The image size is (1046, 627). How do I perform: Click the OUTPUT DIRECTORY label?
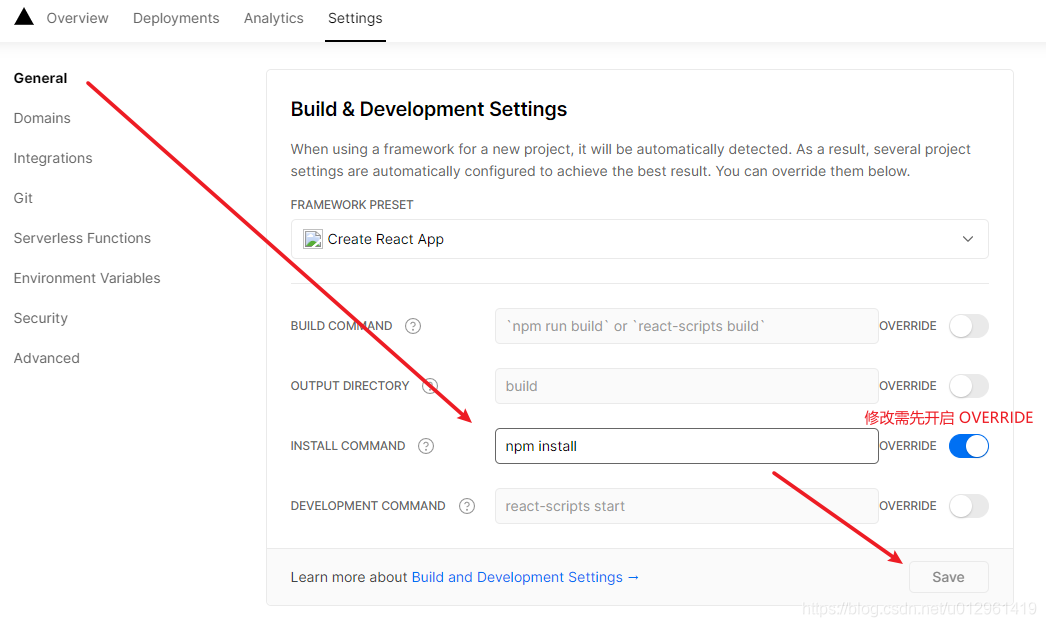350,386
